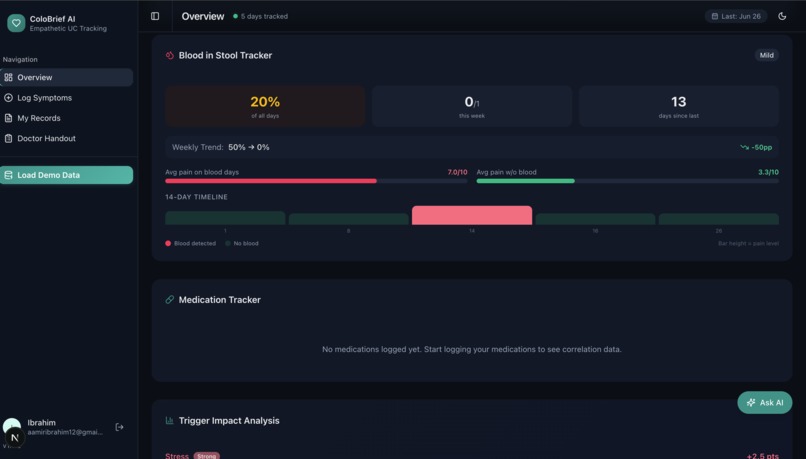Click the timeline bar for day 8
This screenshot has width=806, height=459.
coord(349,219)
